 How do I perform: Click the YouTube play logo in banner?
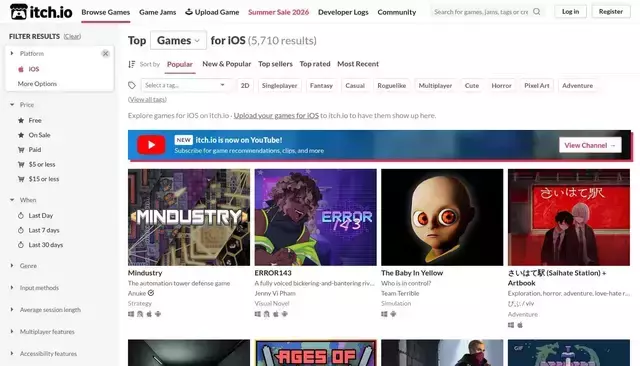[x=151, y=145]
